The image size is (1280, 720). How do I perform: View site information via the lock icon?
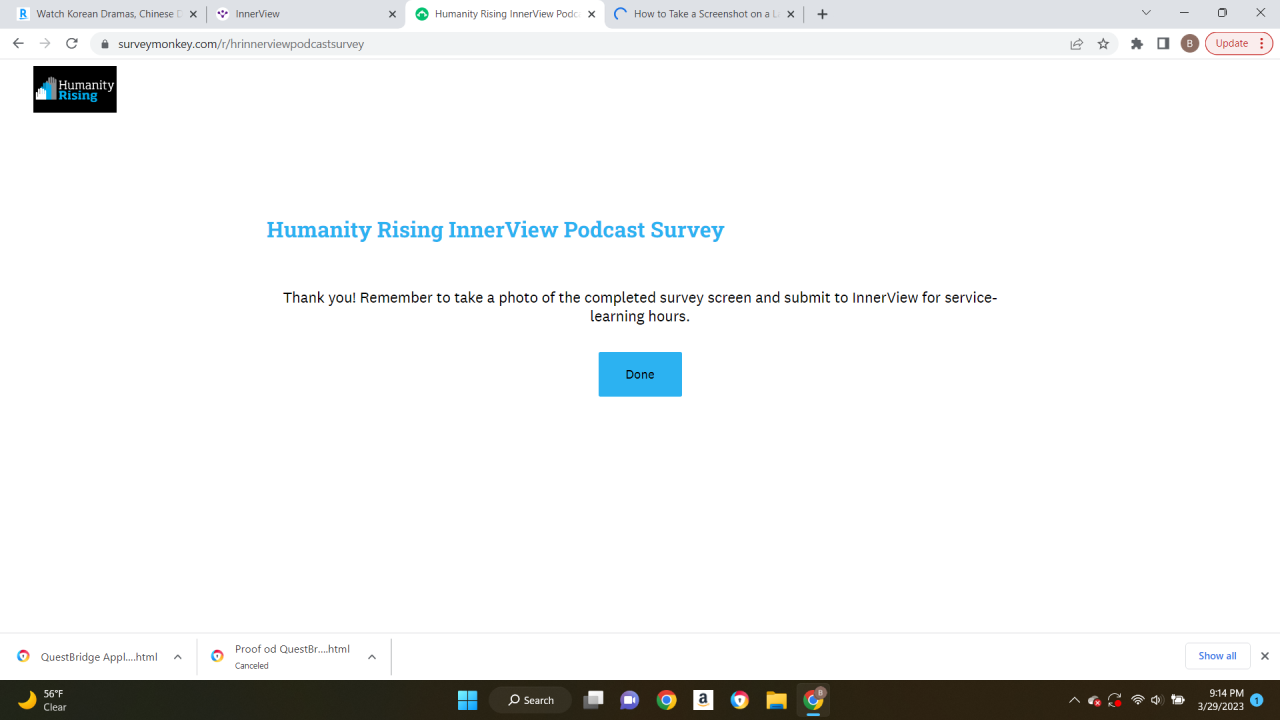(x=105, y=44)
